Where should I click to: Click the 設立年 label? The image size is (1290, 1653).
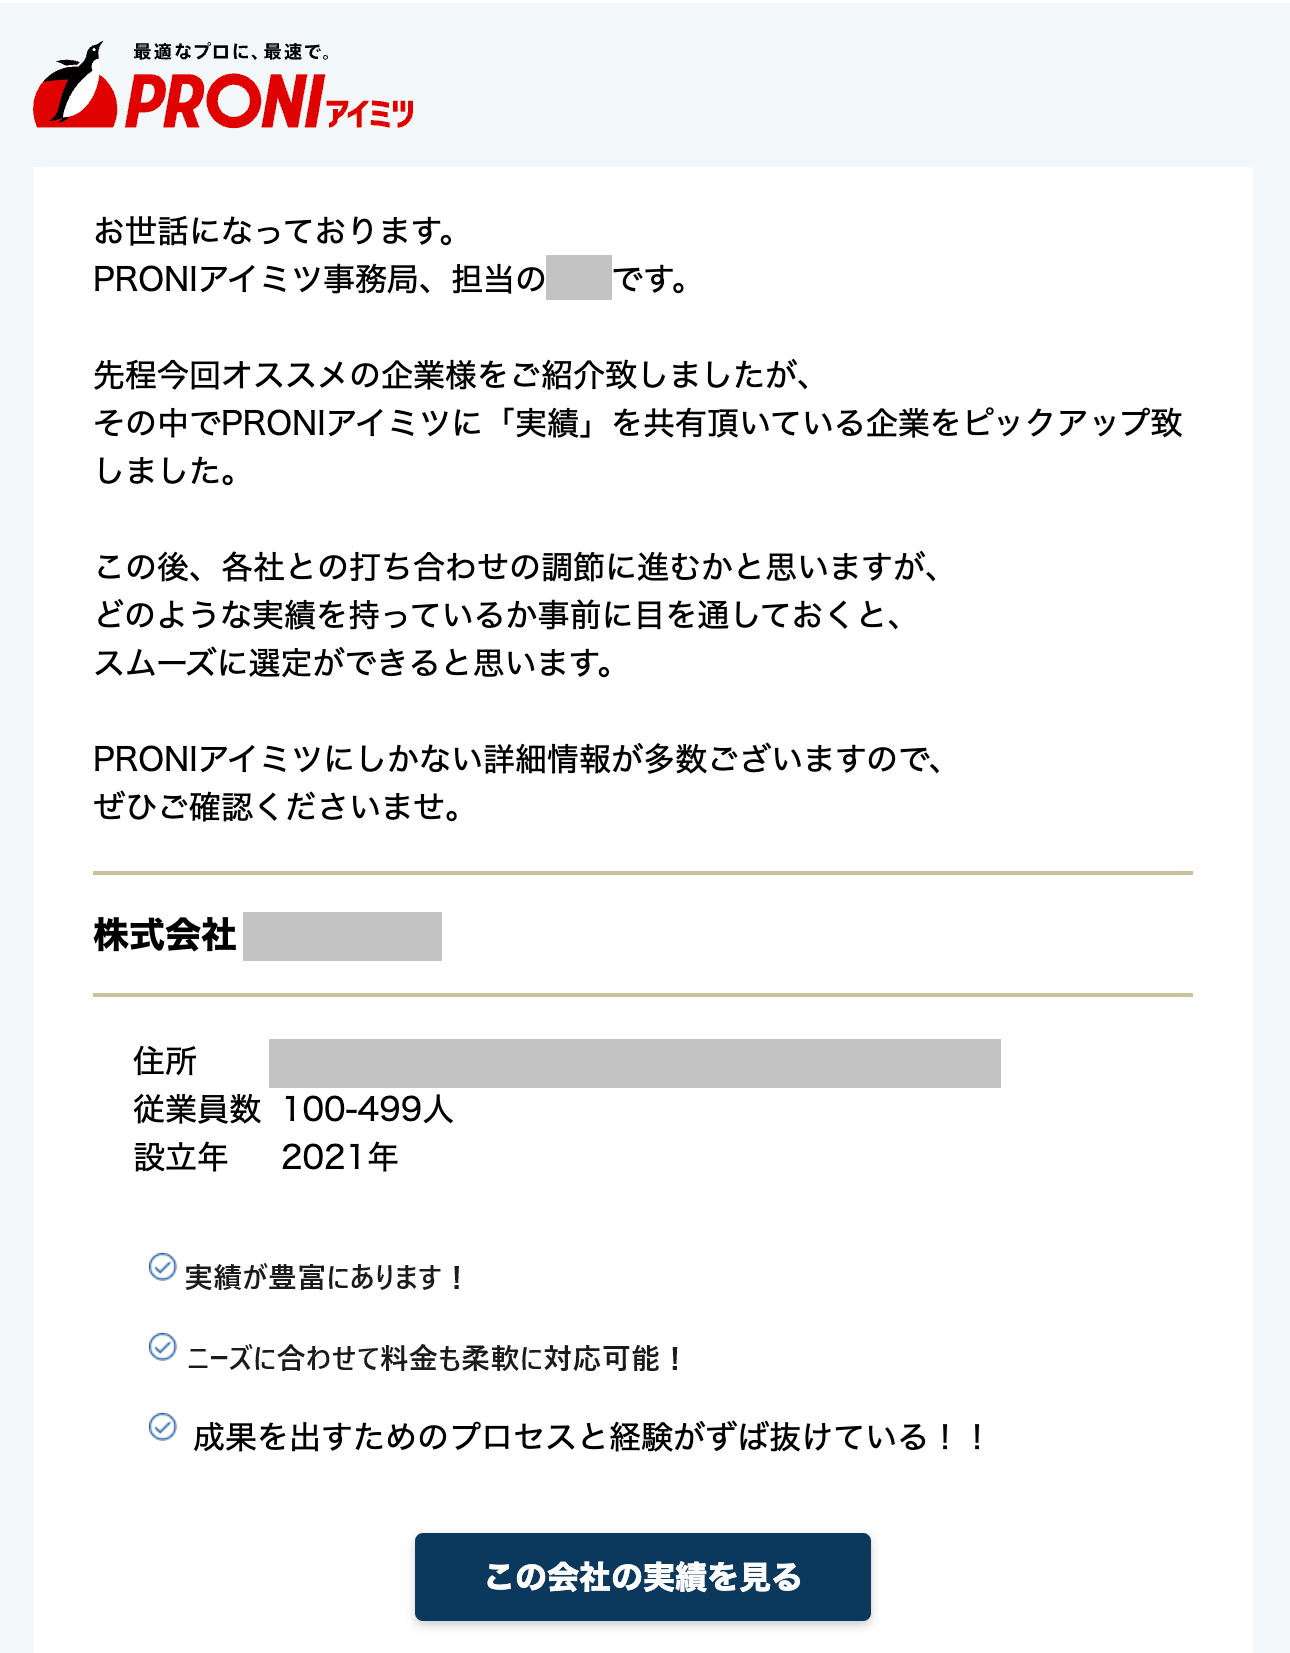pyautogui.click(x=181, y=1157)
